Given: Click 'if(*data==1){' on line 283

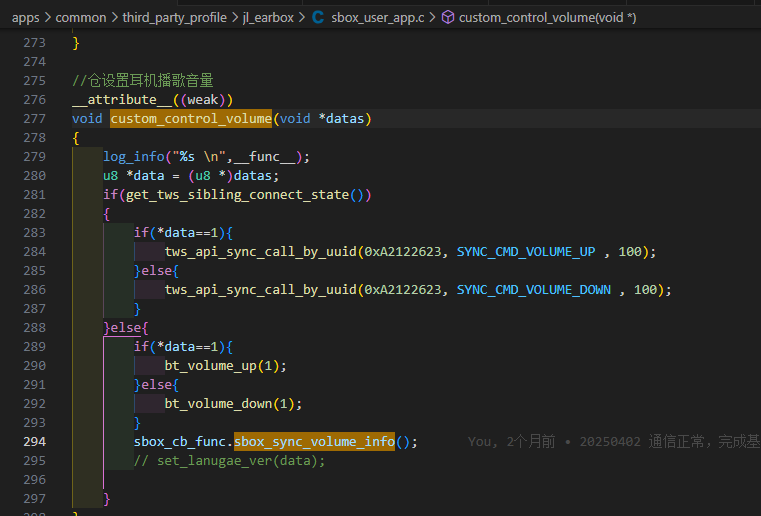Looking at the screenshot, I should pos(183,233).
